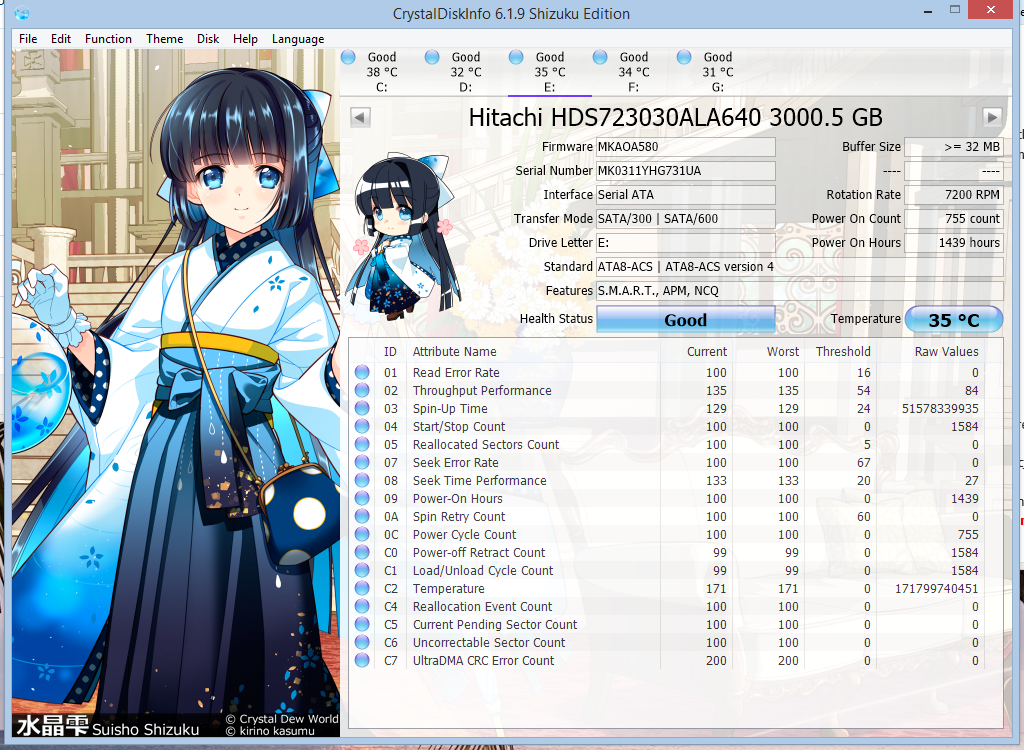Viewport: 1024px width, 750px height.
Task: Click status orb for Current Pending Sector Count
Action: coord(362,625)
